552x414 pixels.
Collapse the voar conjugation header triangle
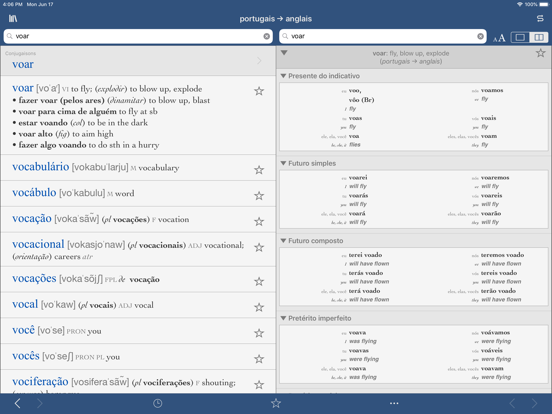tap(284, 53)
